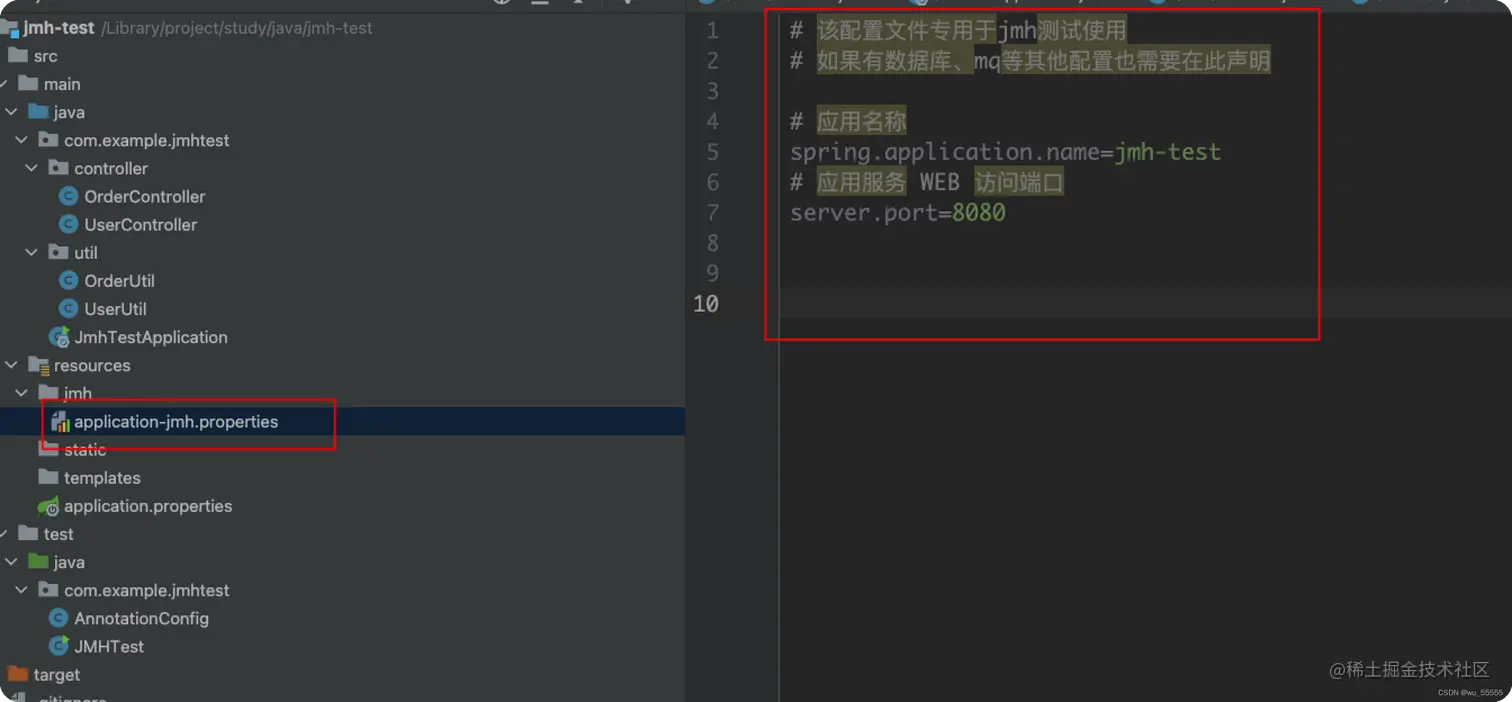
Task: Select application-jmh.properties file
Action: 176,422
